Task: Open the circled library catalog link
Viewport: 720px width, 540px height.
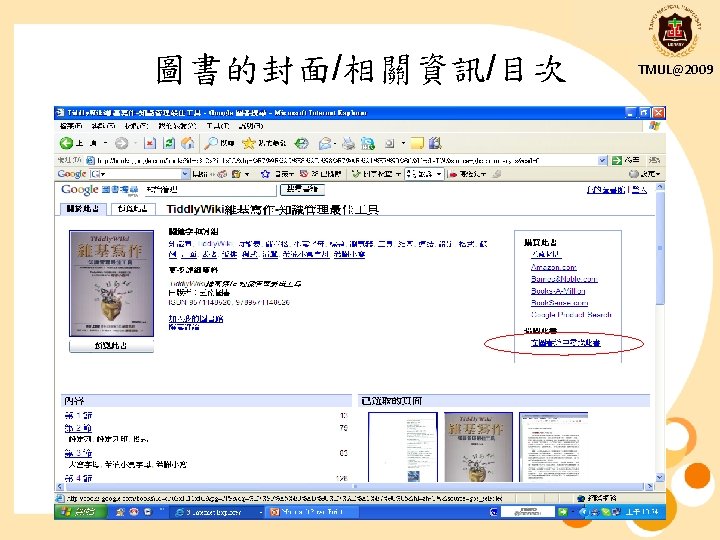Action: click(x=566, y=343)
